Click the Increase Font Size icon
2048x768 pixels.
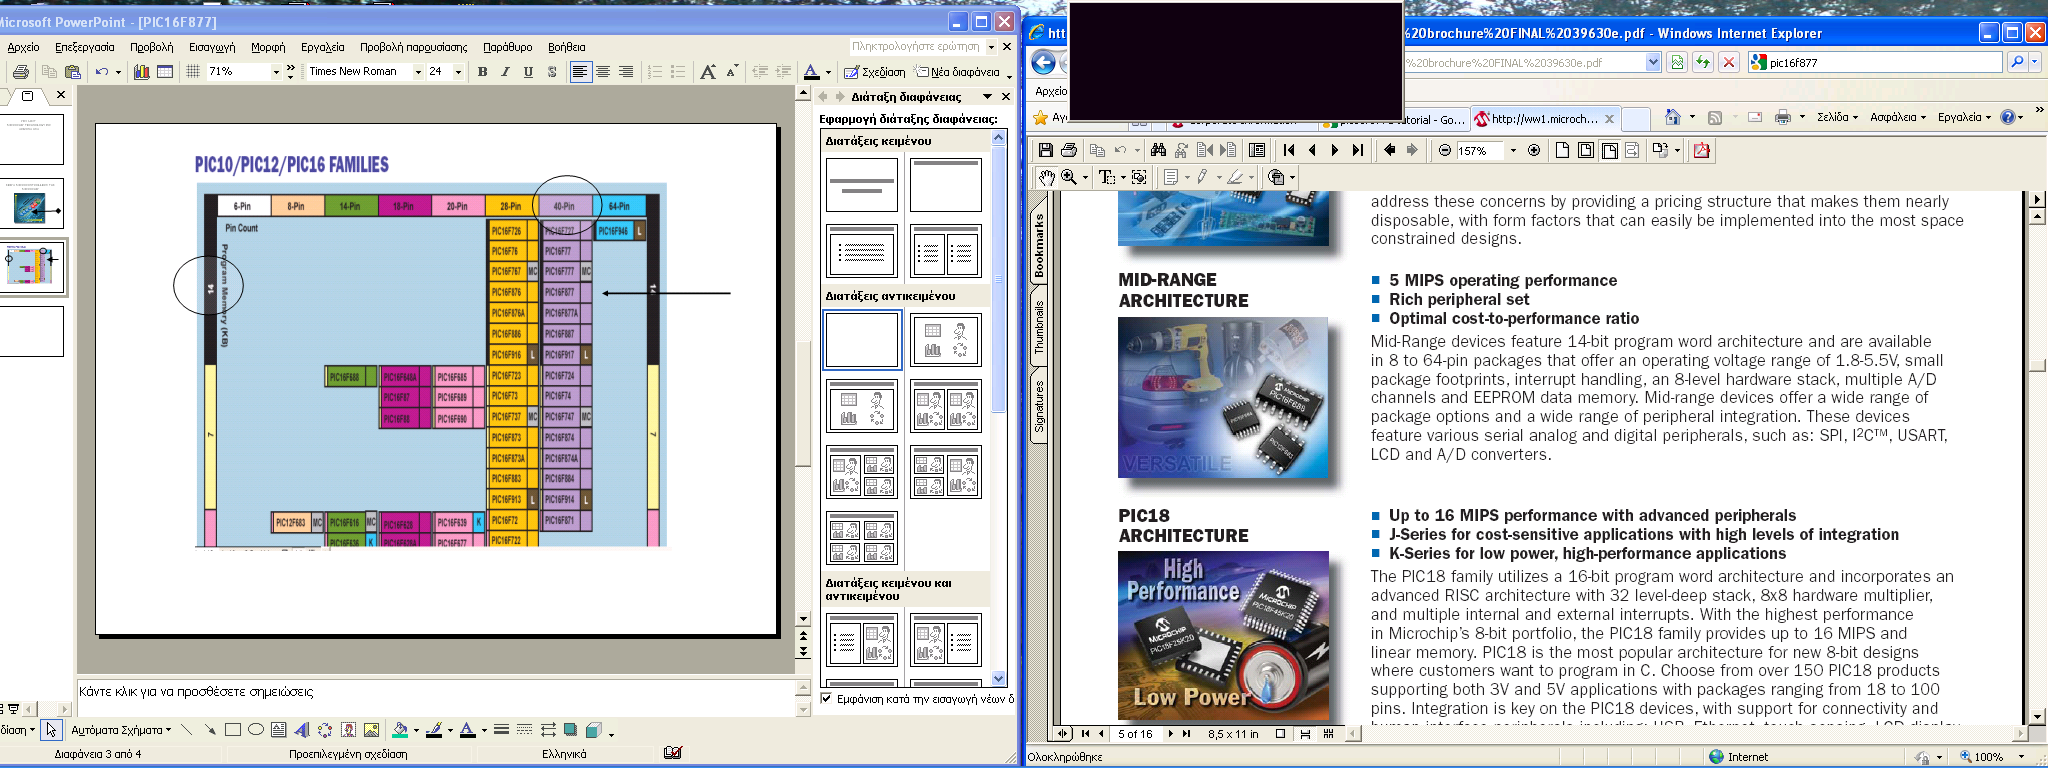(708, 72)
